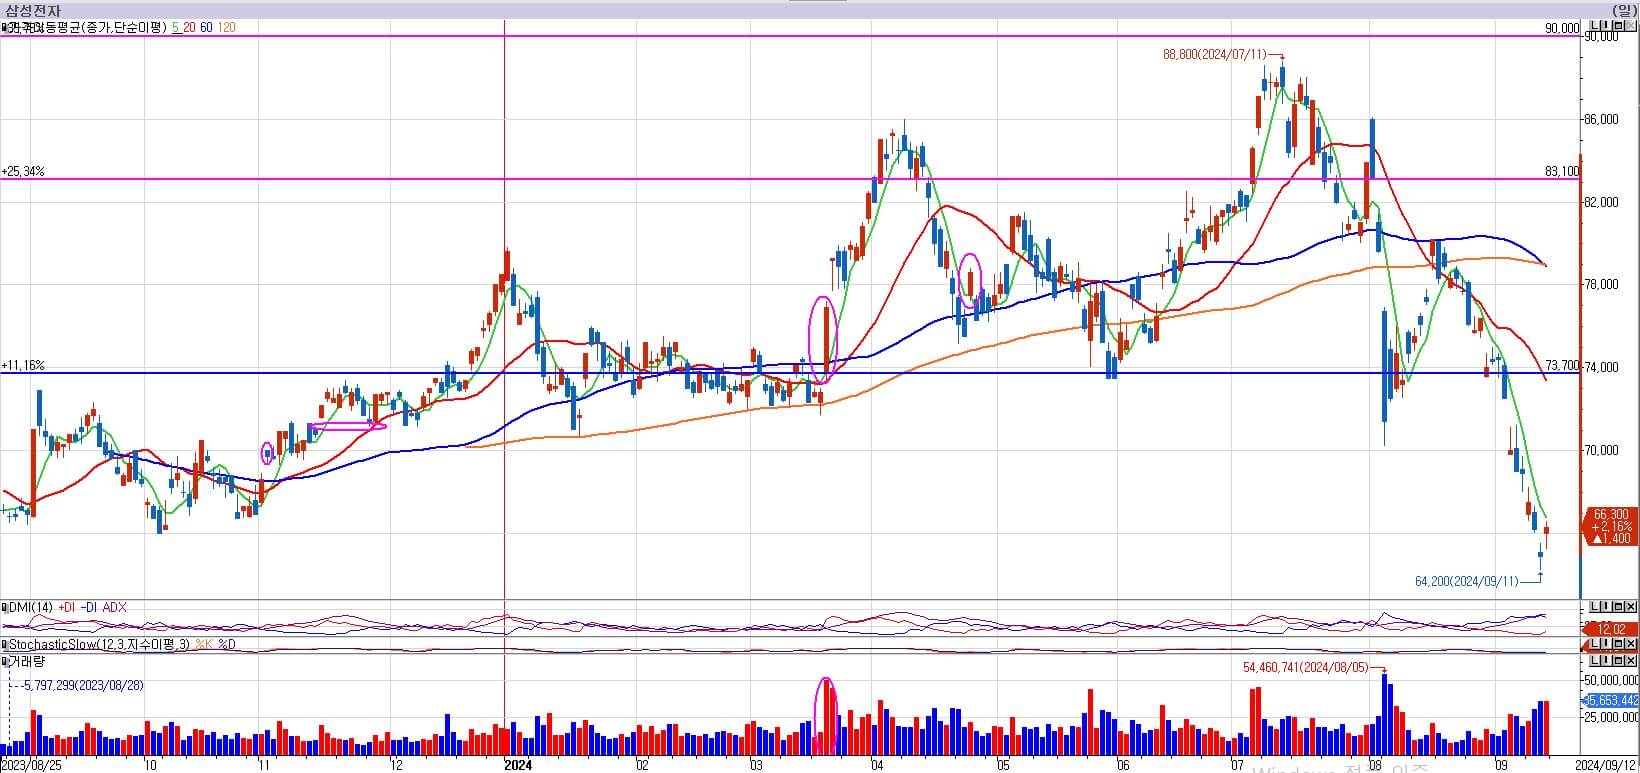The image size is (1640, 773).
Task: Click the 35,653,442 current volume tag
Action: coord(1611,700)
